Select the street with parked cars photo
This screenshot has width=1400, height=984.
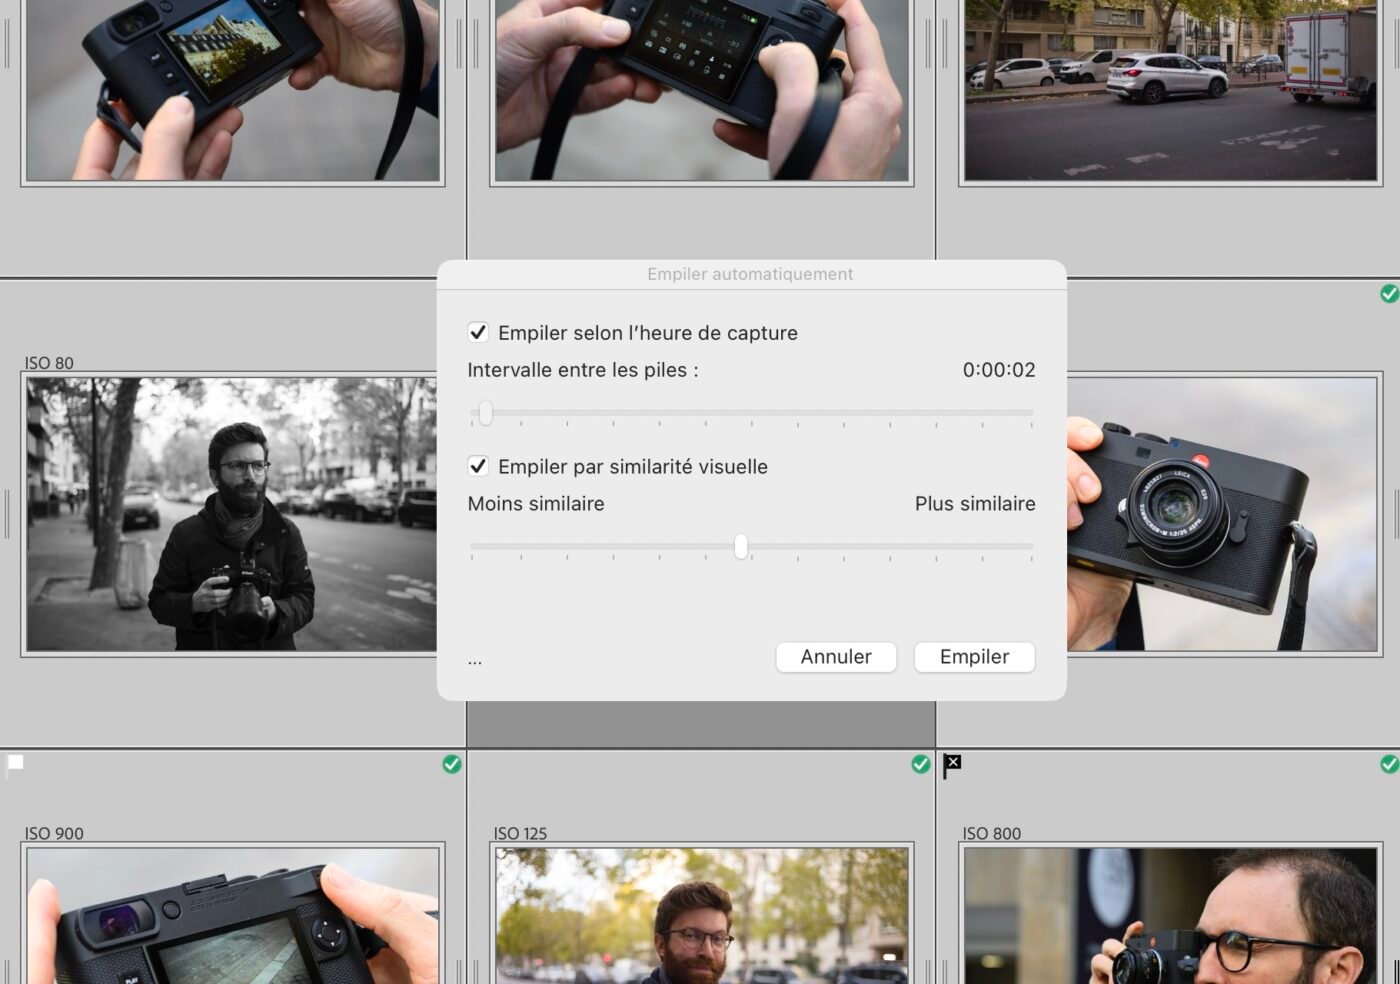[x=1170, y=90]
